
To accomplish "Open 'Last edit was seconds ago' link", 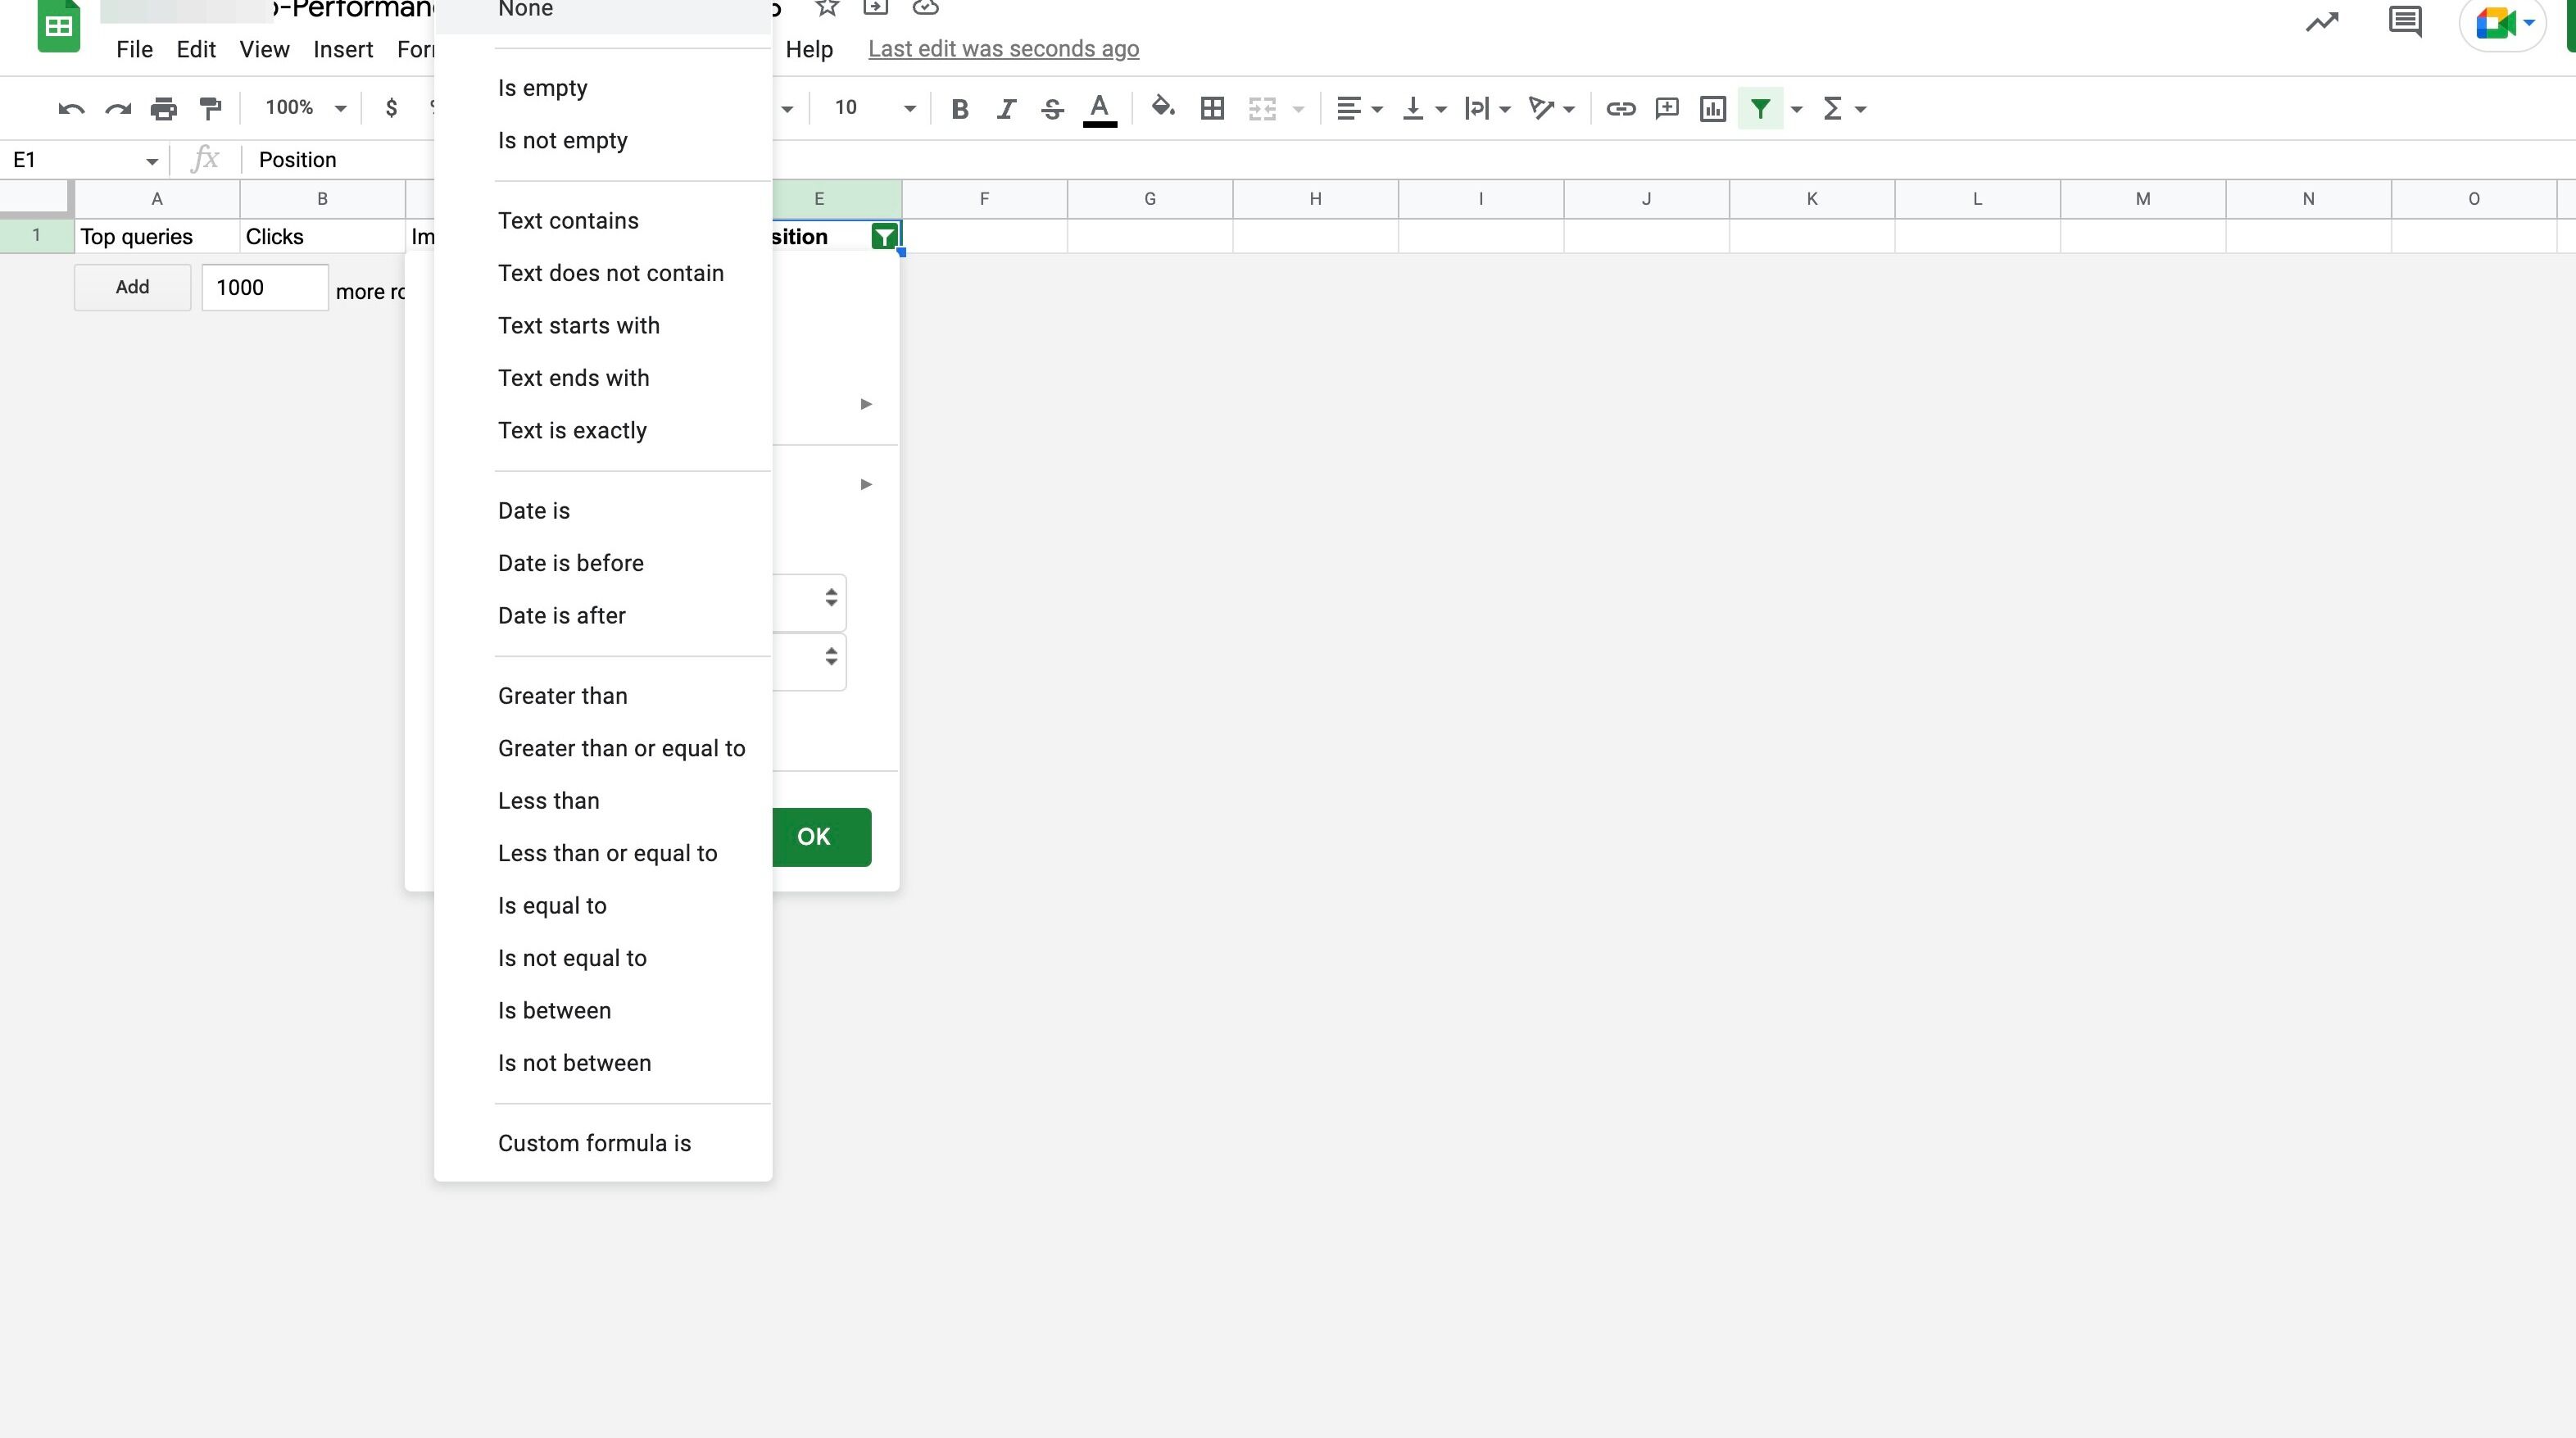I will (x=1003, y=49).
